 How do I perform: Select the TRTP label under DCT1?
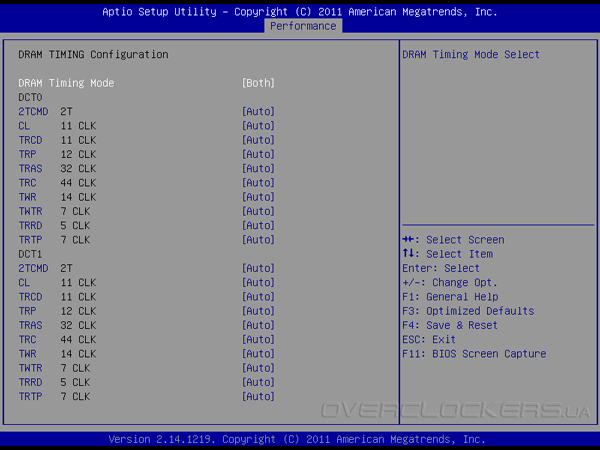pyautogui.click(x=30, y=396)
